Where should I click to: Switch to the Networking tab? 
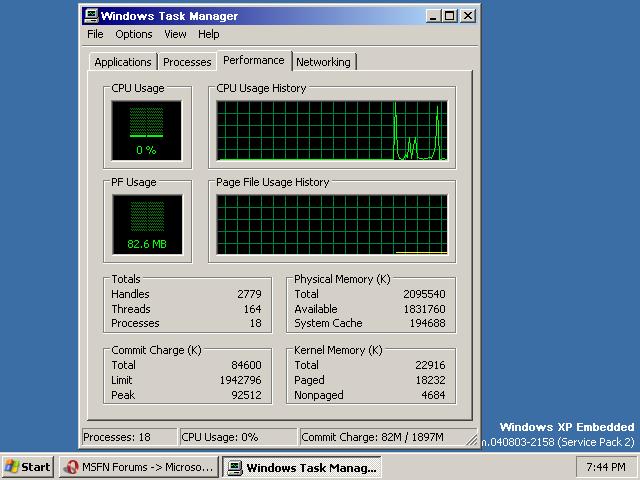click(323, 62)
